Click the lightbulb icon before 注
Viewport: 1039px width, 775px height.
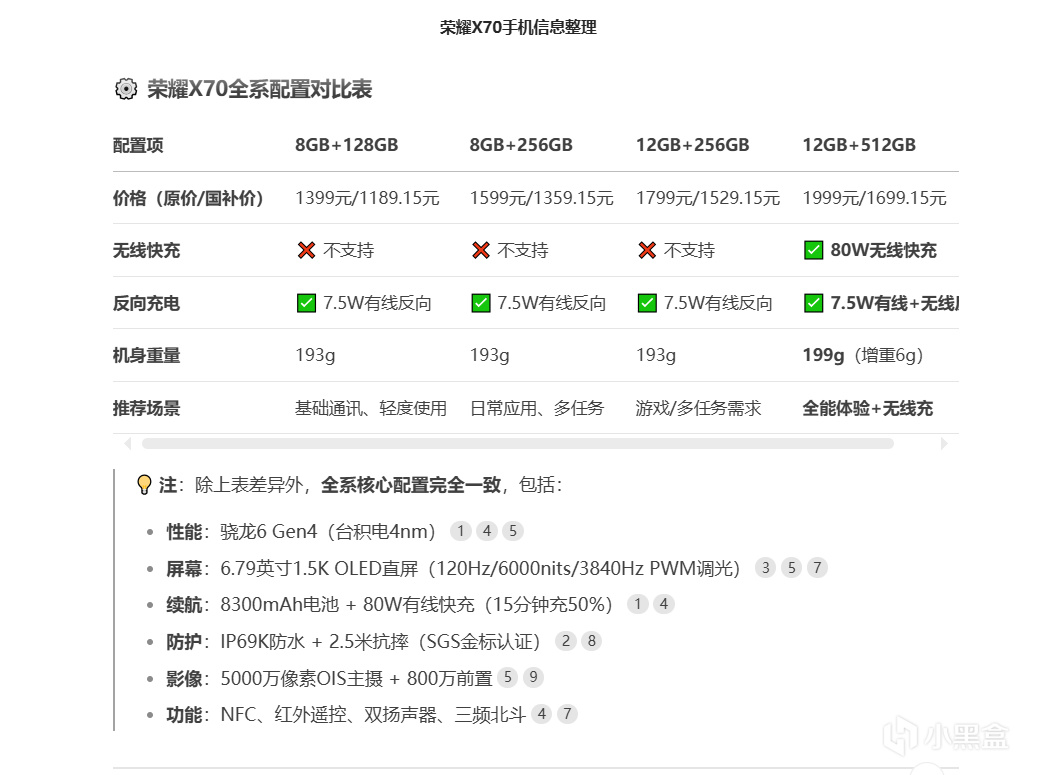click(x=144, y=485)
